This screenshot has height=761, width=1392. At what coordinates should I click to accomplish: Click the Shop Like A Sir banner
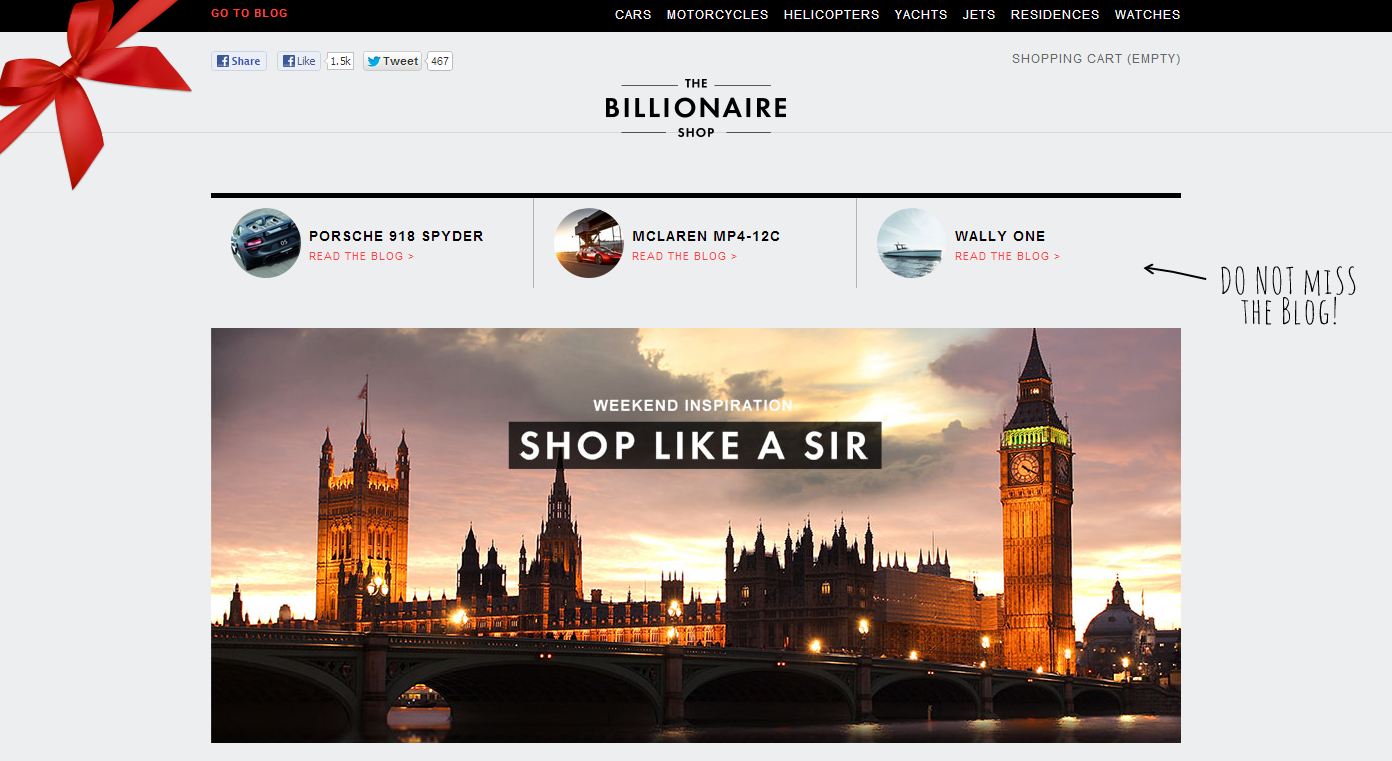tap(696, 535)
